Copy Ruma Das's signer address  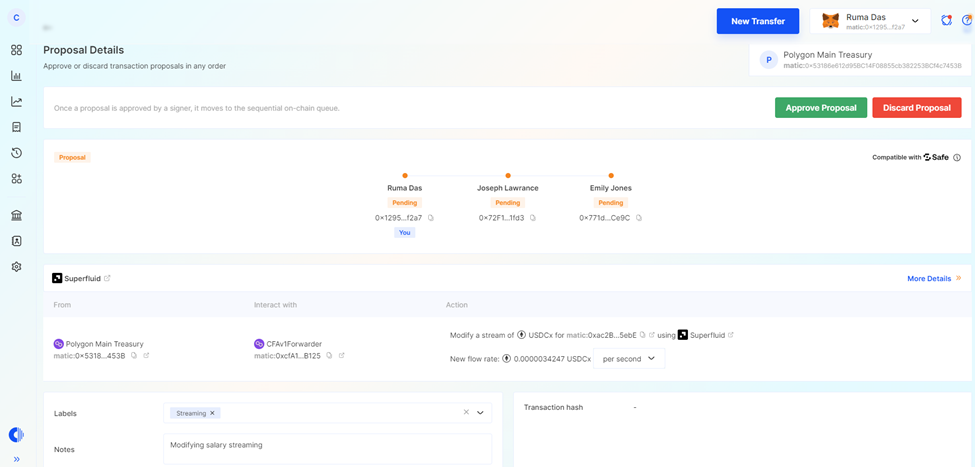[431, 218]
